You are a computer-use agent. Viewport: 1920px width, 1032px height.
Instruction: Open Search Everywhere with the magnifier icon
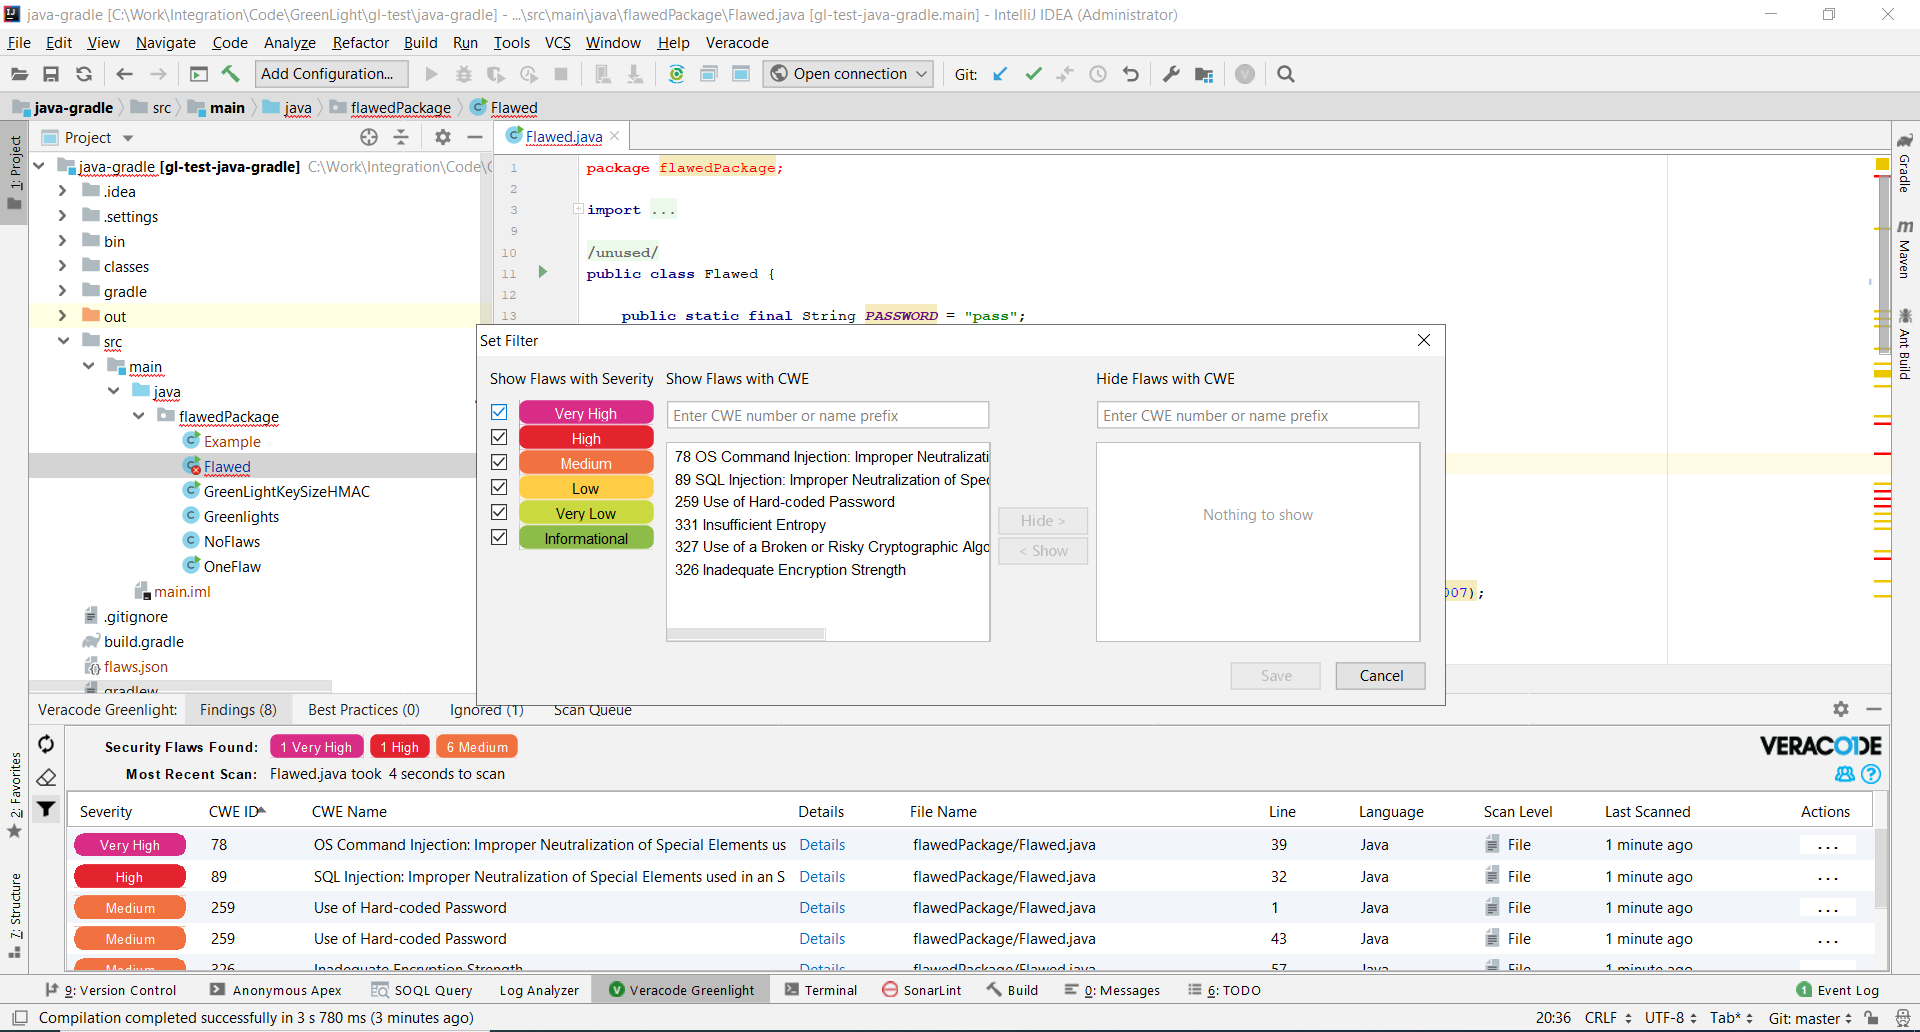coord(1286,73)
